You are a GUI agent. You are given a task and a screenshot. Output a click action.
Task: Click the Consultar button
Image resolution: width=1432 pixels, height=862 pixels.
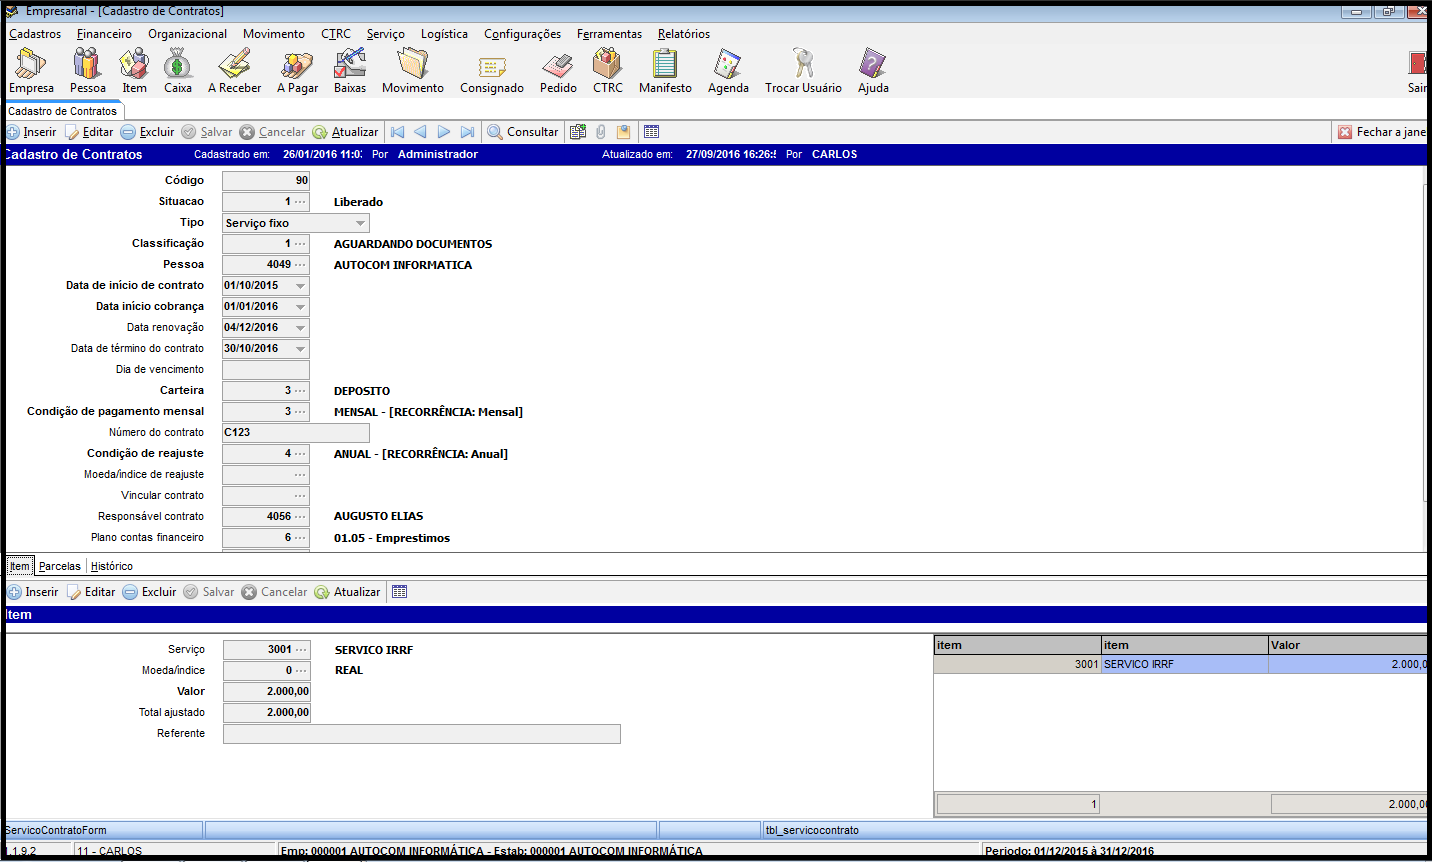click(522, 132)
